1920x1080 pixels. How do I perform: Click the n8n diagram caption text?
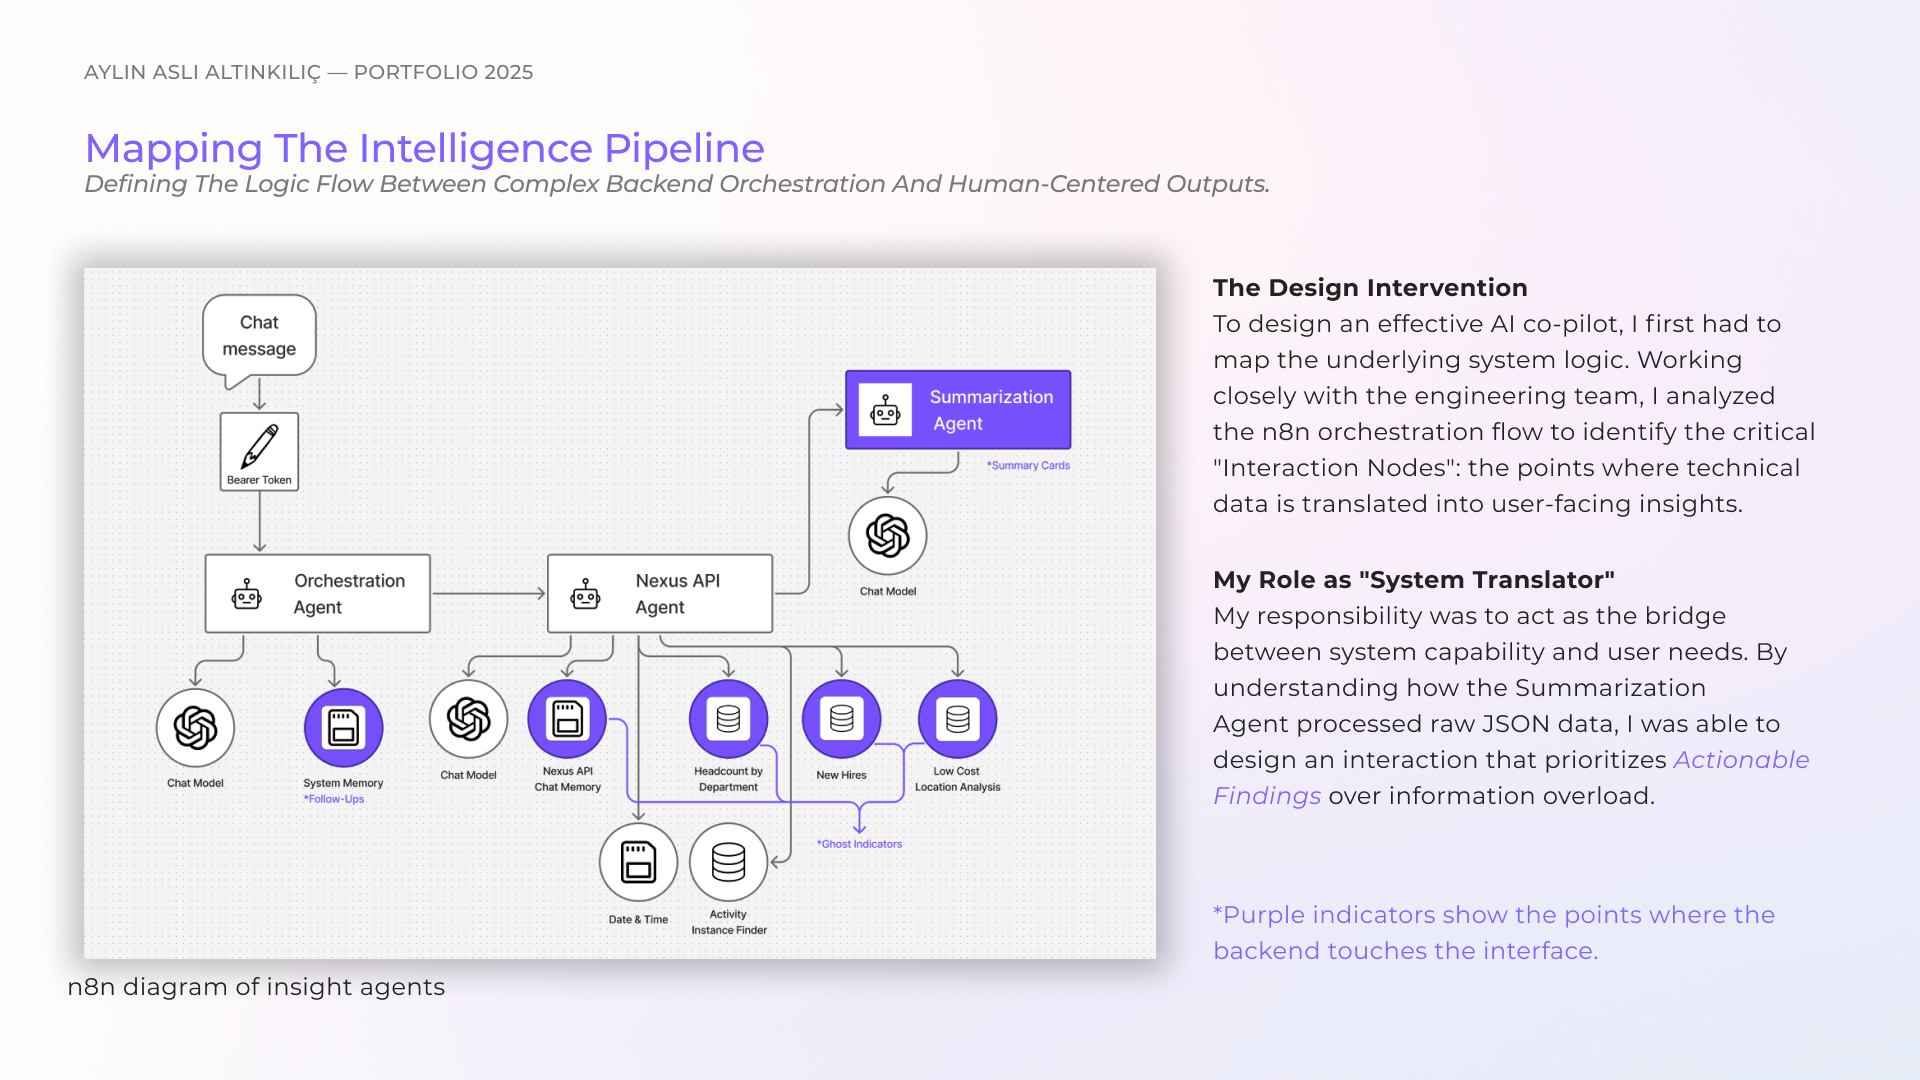256,987
